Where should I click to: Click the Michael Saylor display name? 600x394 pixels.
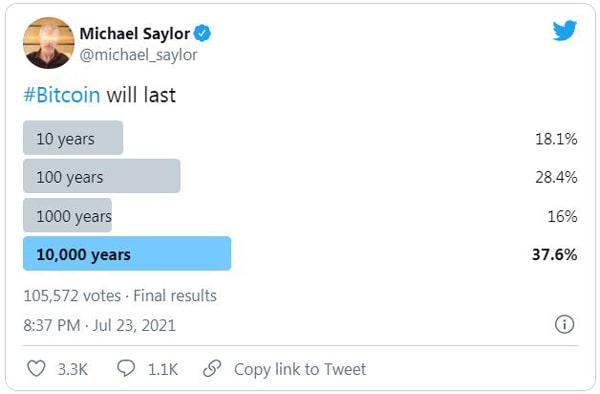[135, 34]
